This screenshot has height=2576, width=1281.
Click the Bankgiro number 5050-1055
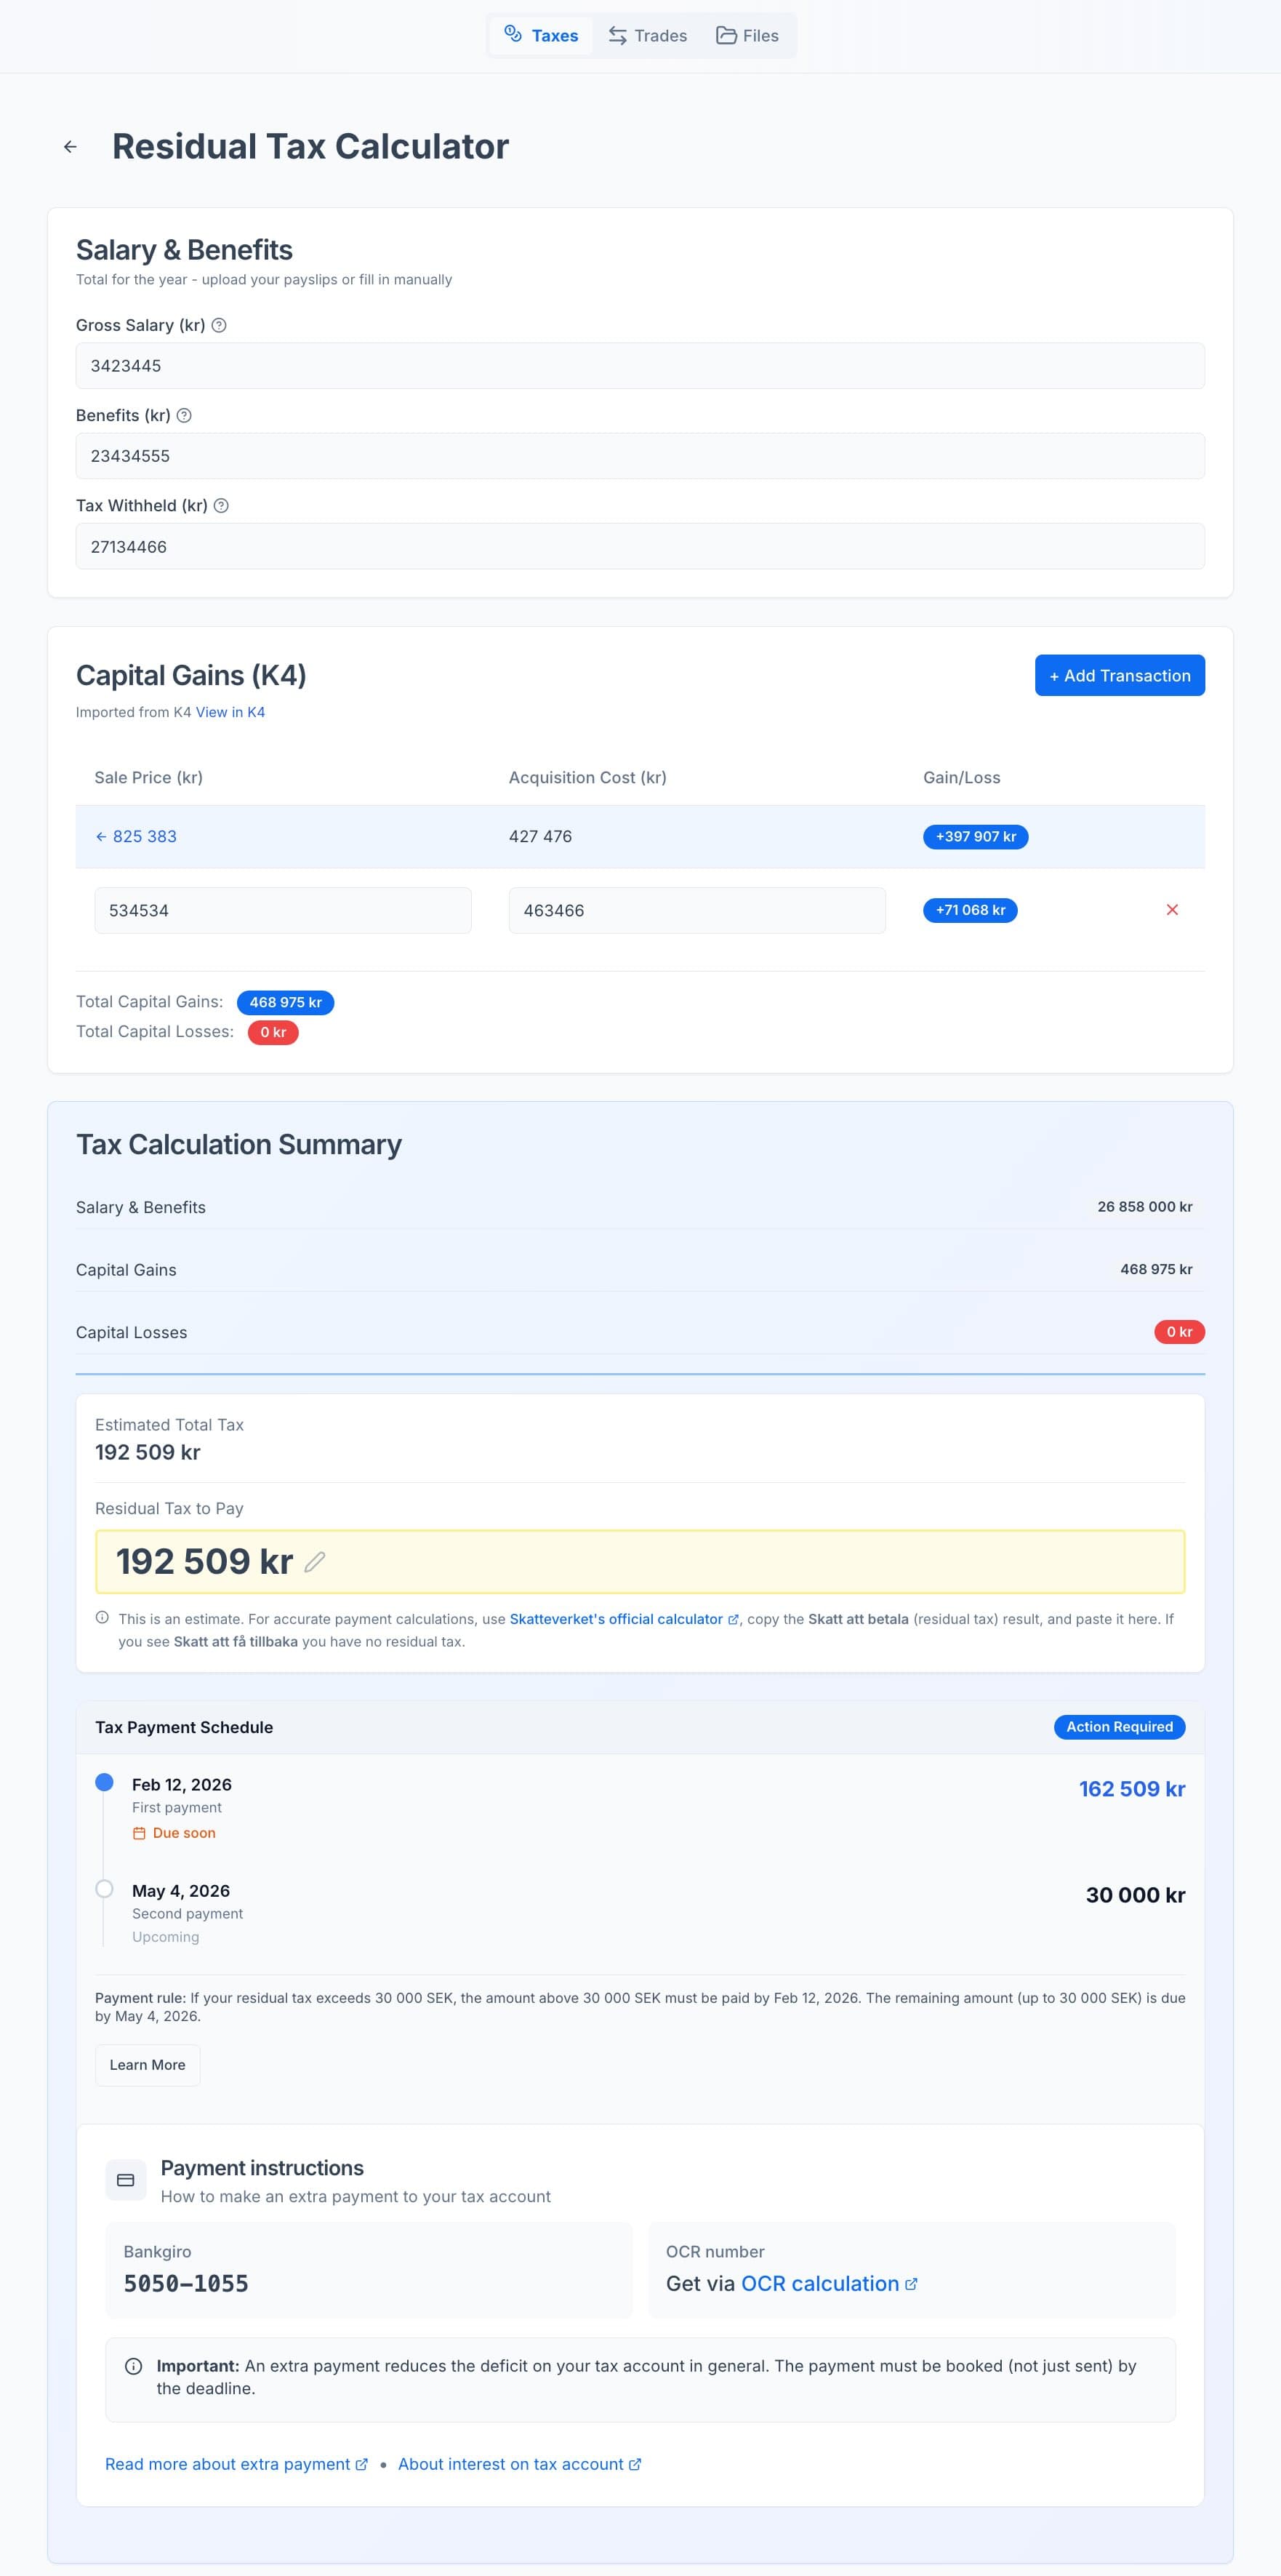186,2284
